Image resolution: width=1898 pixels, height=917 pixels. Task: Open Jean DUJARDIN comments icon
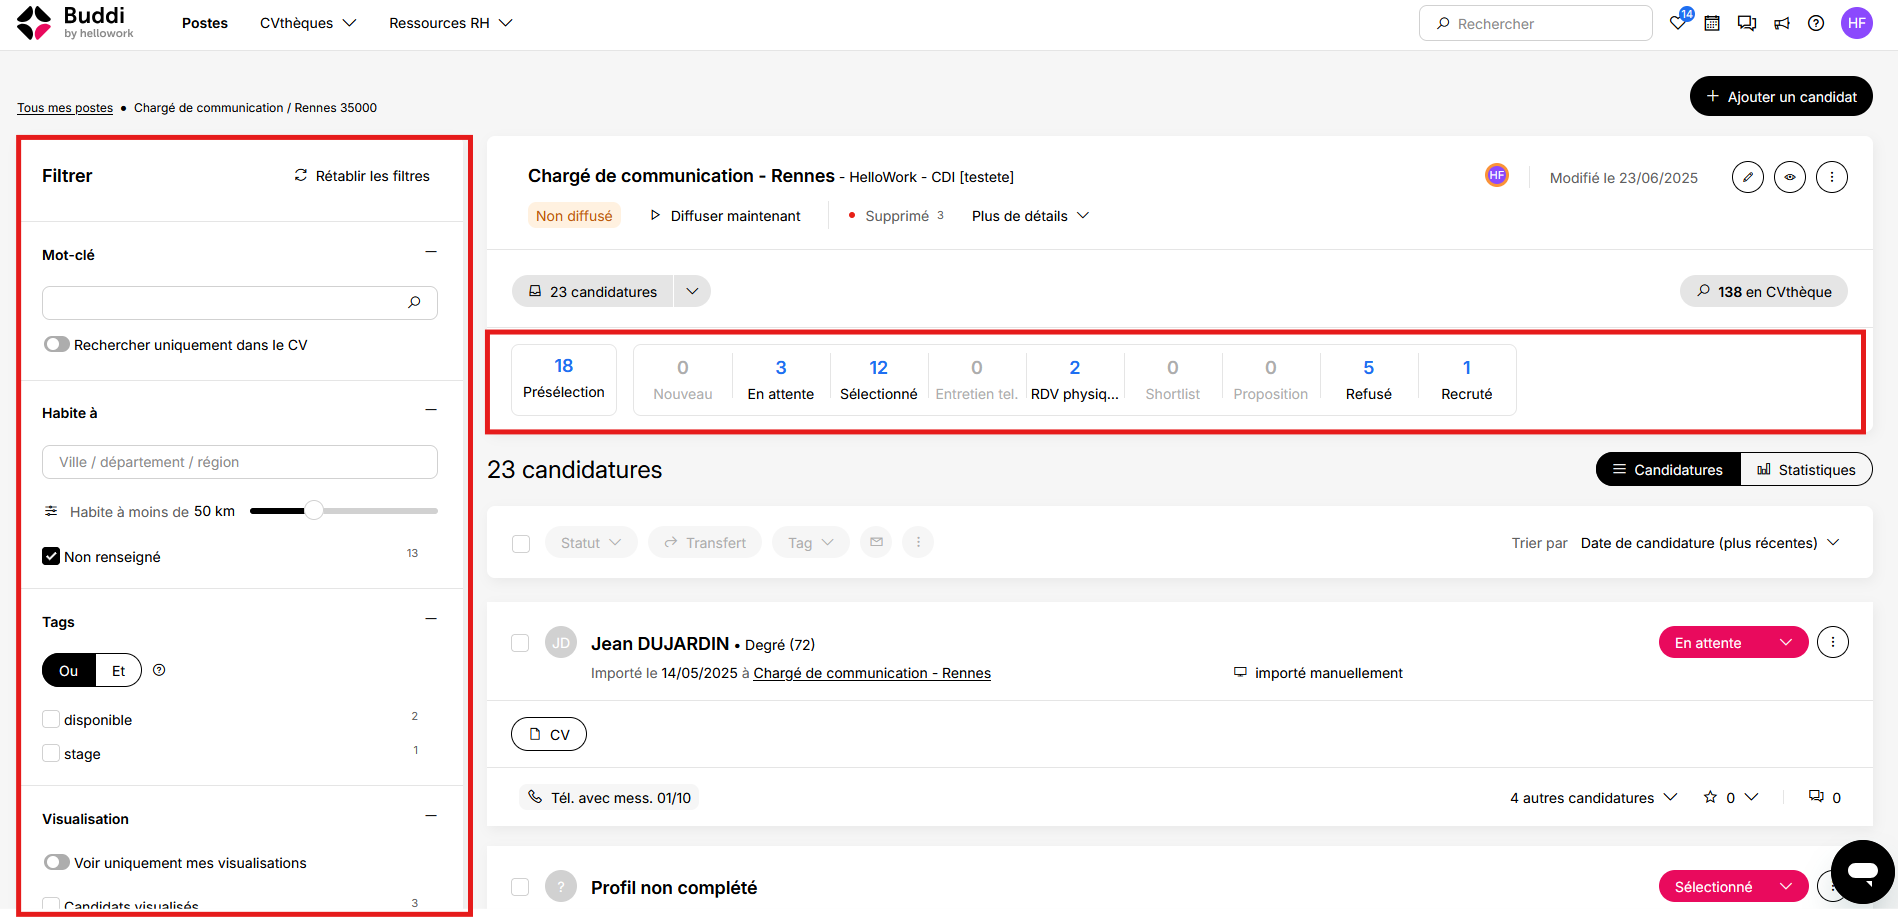click(1816, 797)
